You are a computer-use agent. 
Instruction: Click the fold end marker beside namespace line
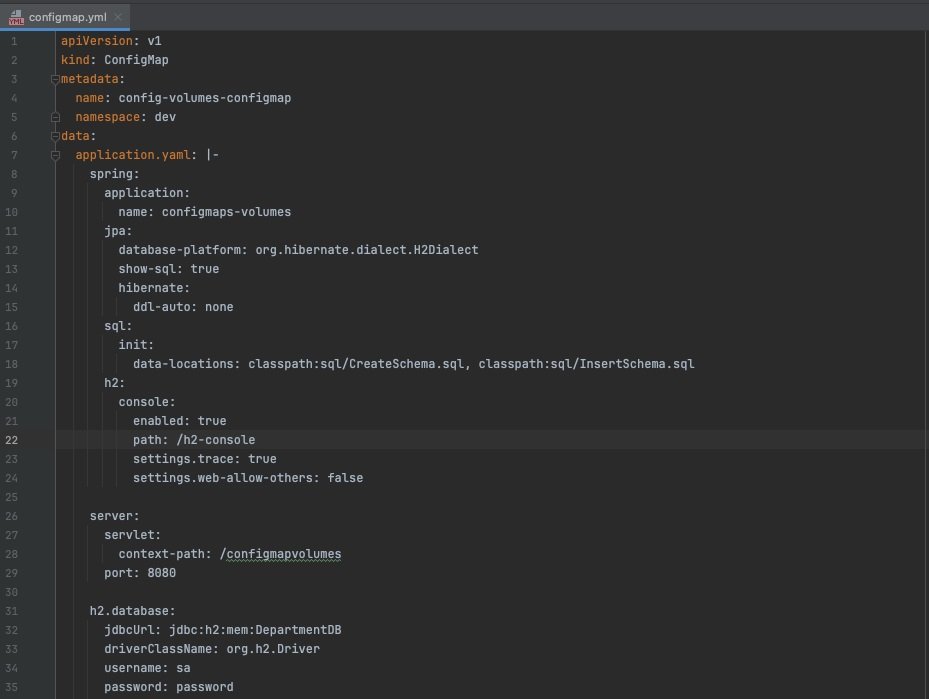click(55, 117)
